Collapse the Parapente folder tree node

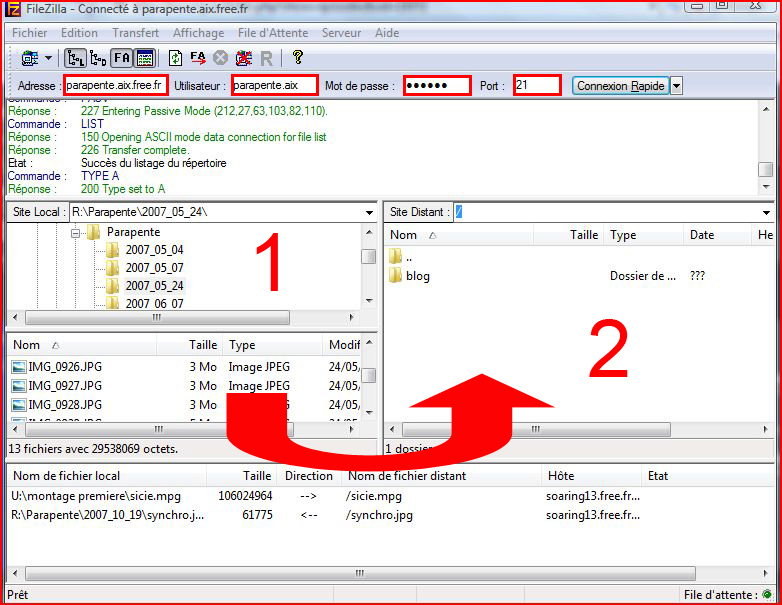(x=75, y=233)
